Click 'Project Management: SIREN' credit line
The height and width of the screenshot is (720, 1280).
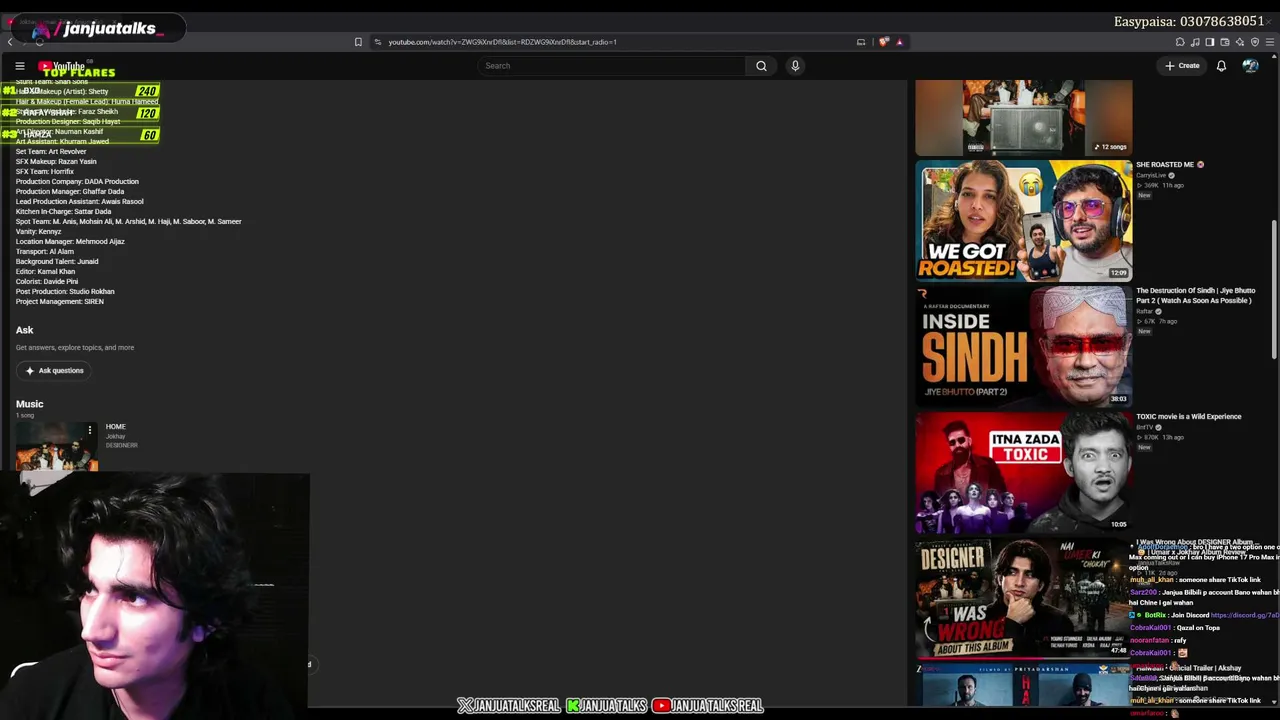tap(60, 302)
